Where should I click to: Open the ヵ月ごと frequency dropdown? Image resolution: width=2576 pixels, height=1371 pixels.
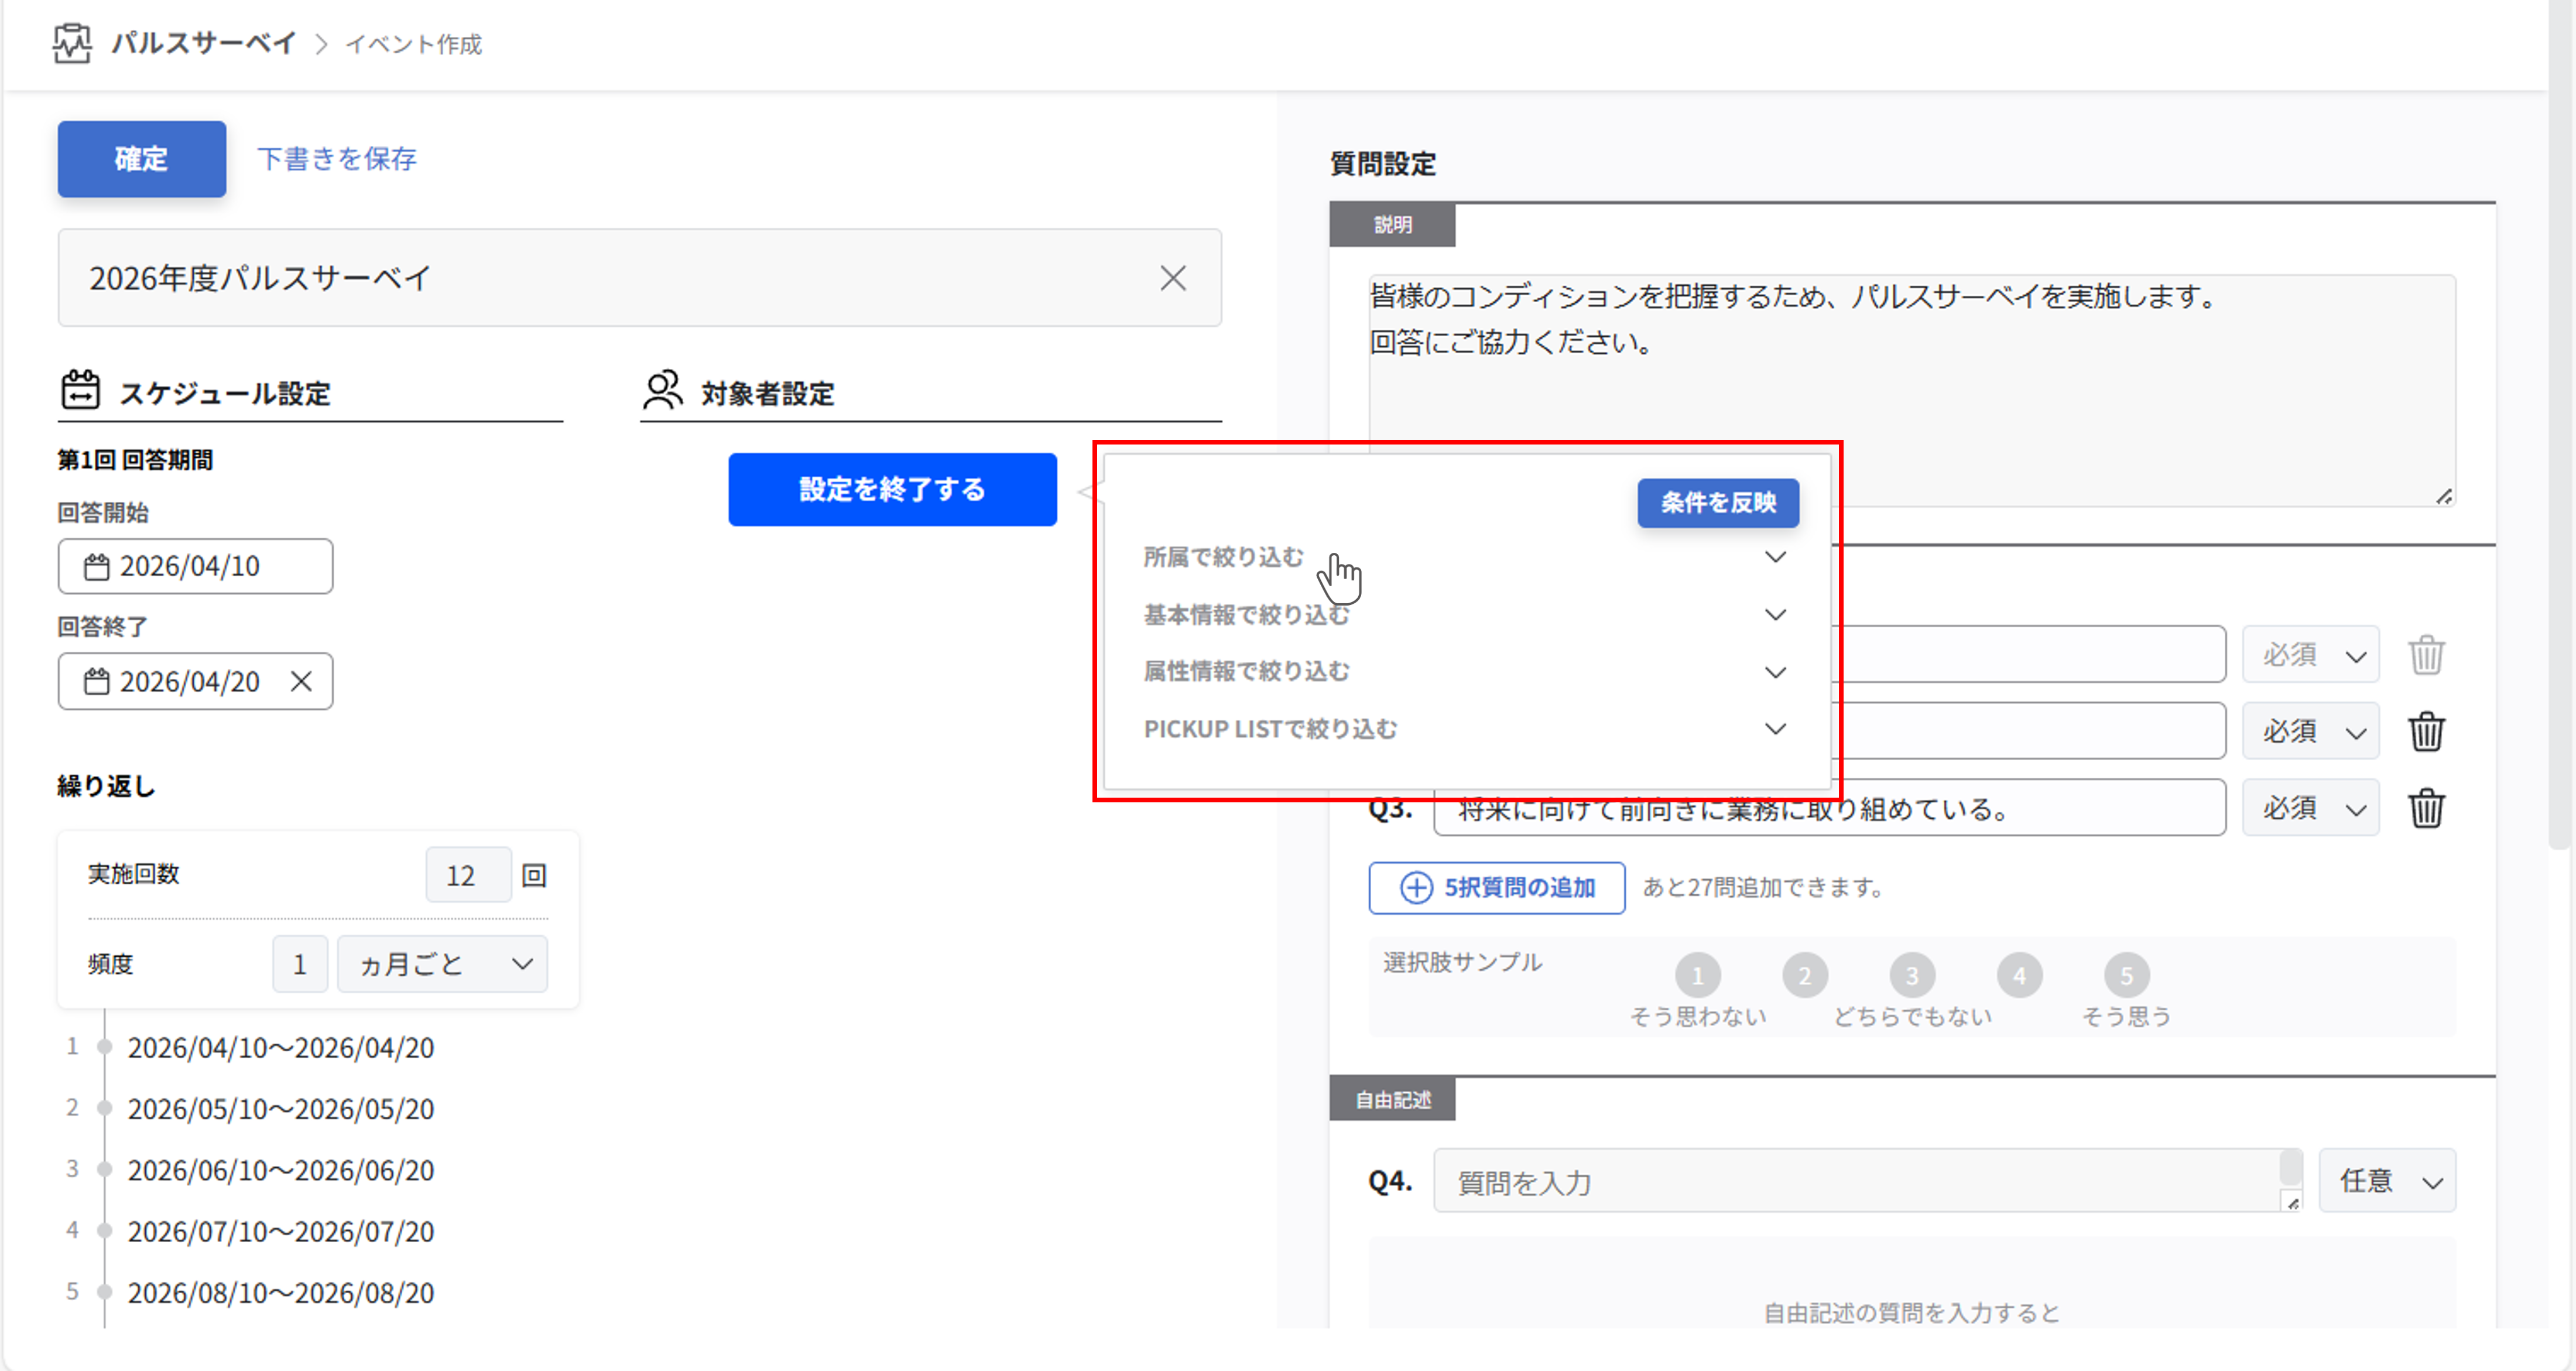click(443, 964)
